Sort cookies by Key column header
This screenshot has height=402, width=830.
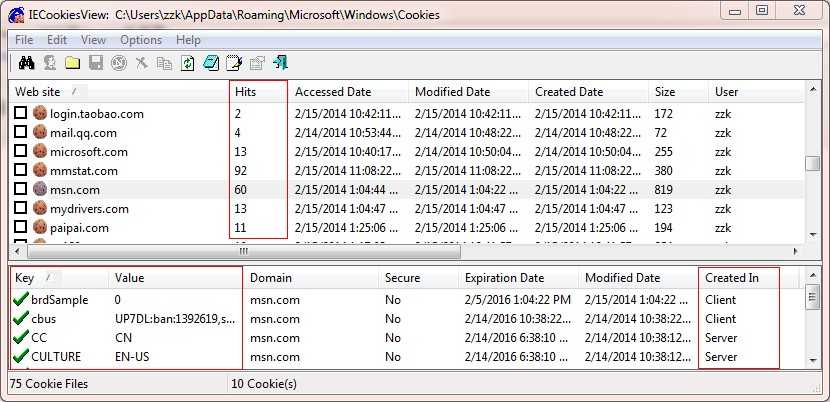point(59,278)
